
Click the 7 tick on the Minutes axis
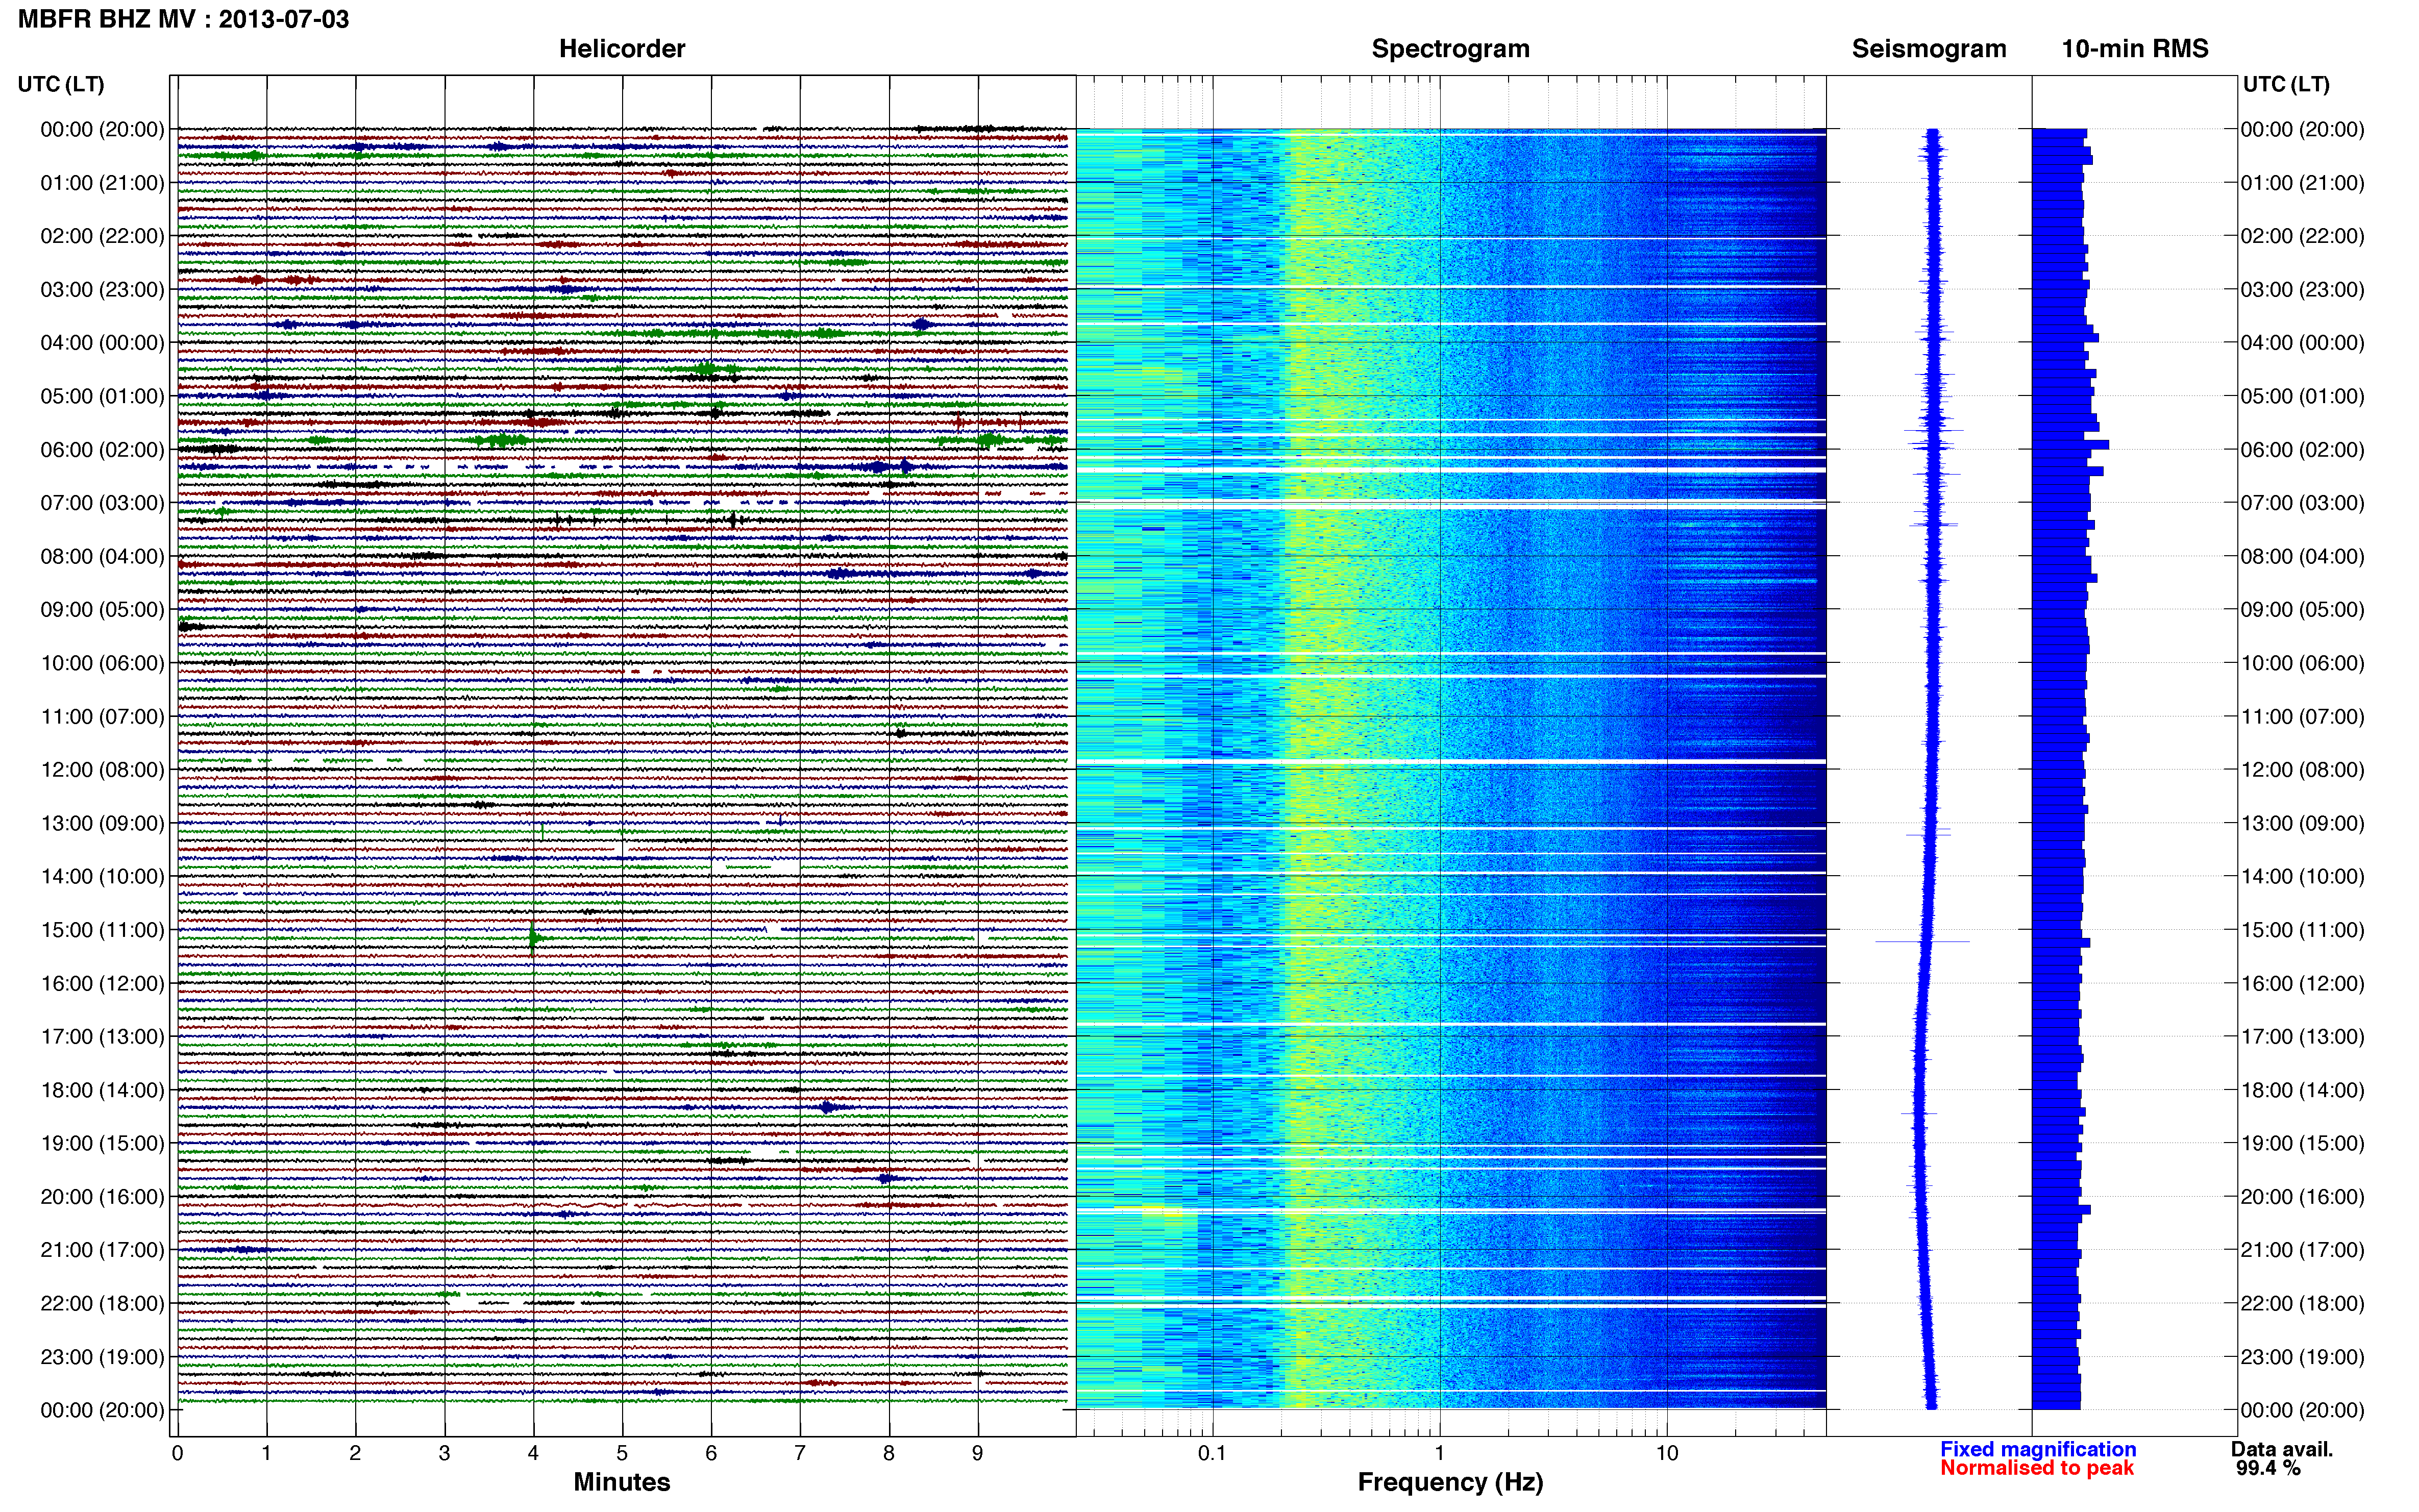799,1453
